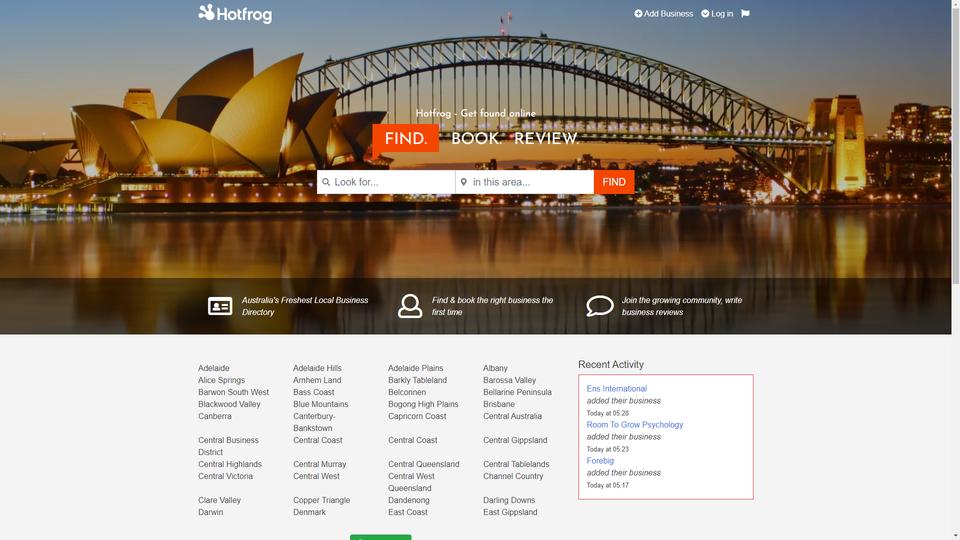Select the FIND. tab in the banner
The height and width of the screenshot is (540, 960).
[x=405, y=138]
